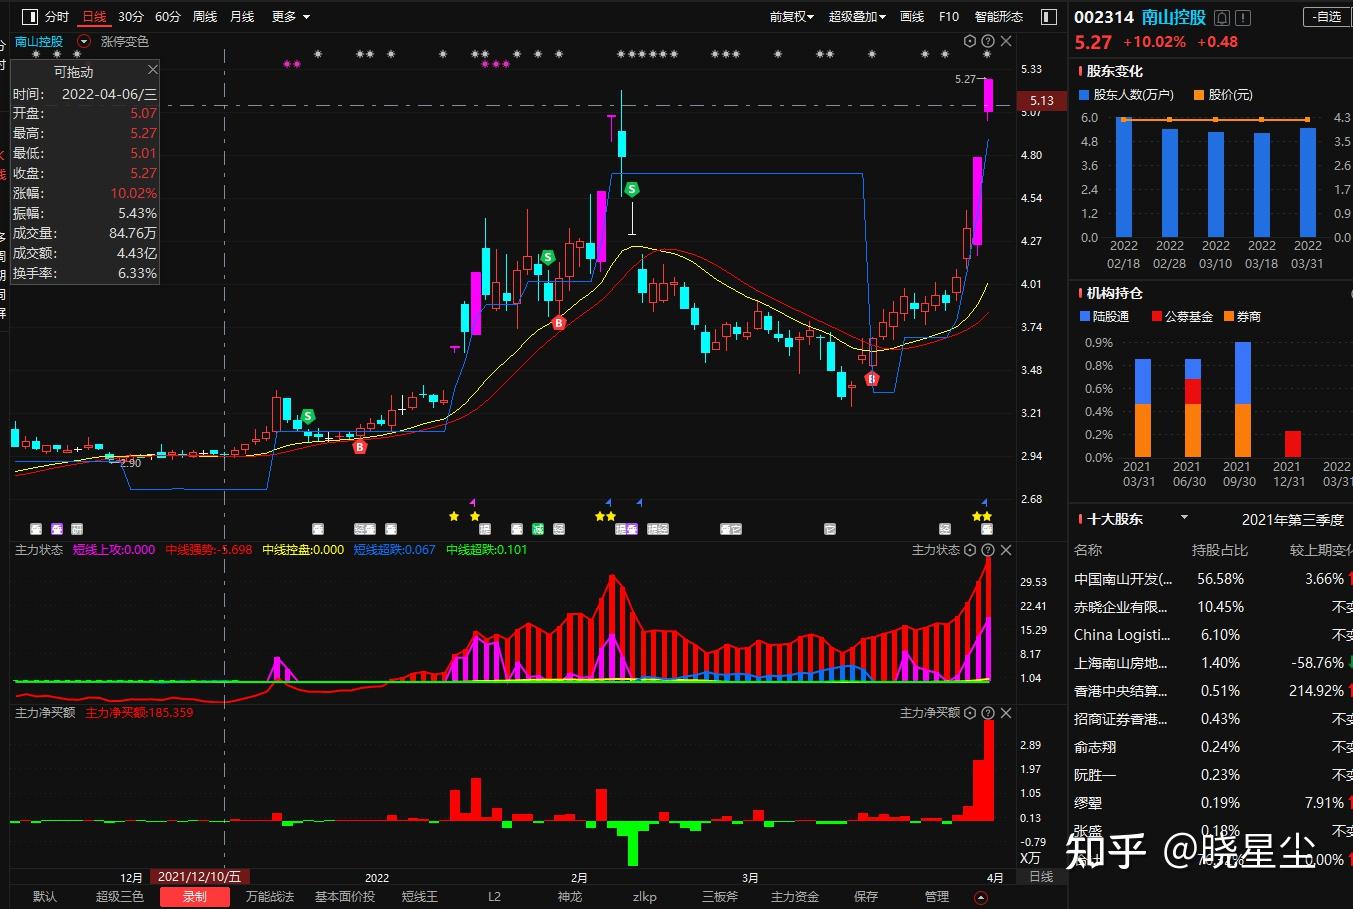
Task: Switch to 月线 monthly chart
Action: pos(242,17)
